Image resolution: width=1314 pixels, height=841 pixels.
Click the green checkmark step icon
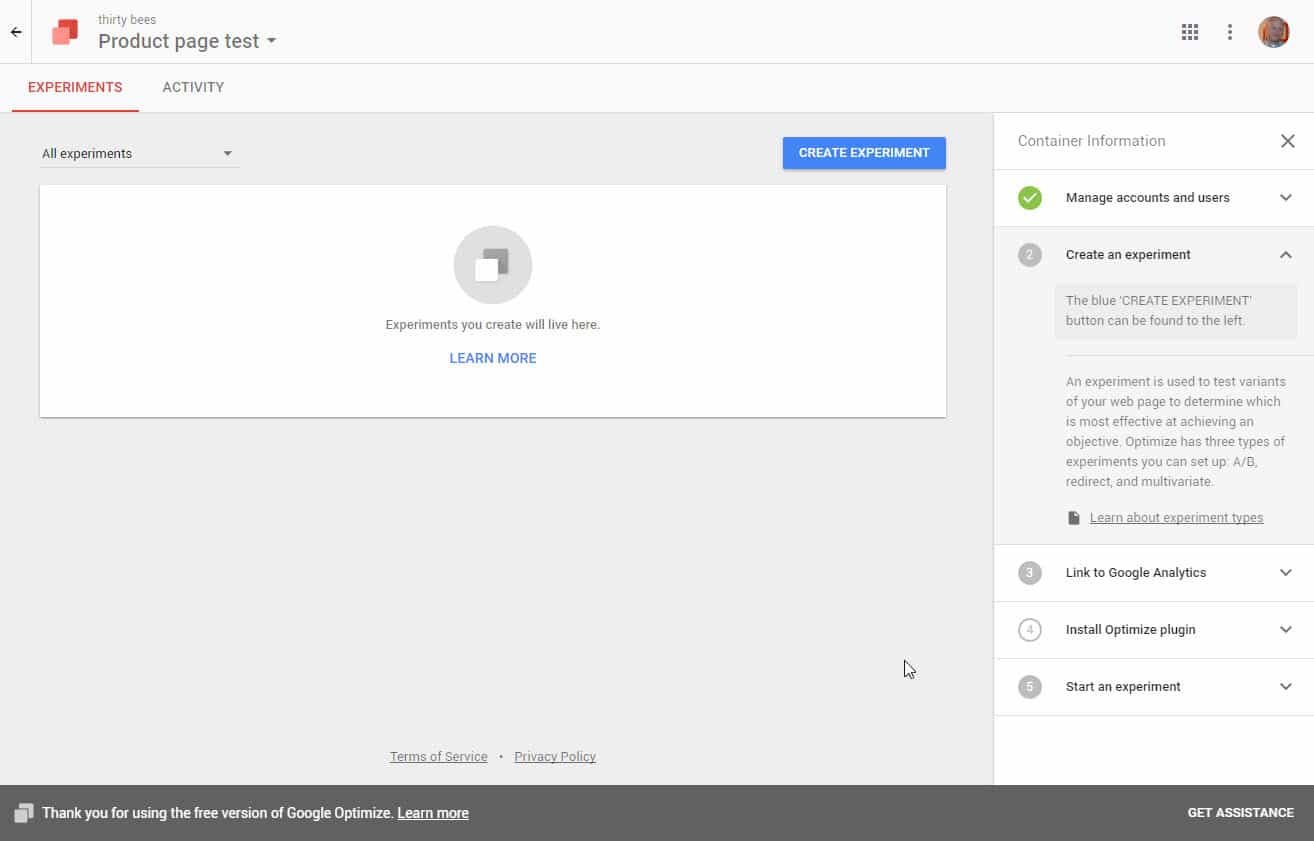tap(1030, 198)
